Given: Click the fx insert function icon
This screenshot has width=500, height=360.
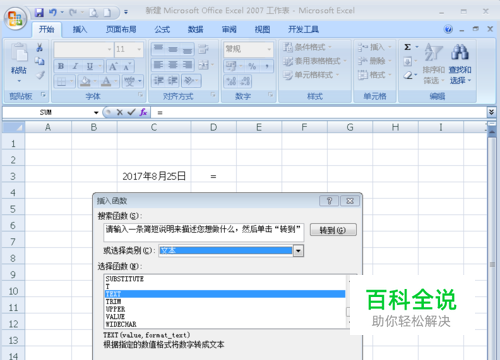Looking at the screenshot, I should pyautogui.click(x=143, y=112).
